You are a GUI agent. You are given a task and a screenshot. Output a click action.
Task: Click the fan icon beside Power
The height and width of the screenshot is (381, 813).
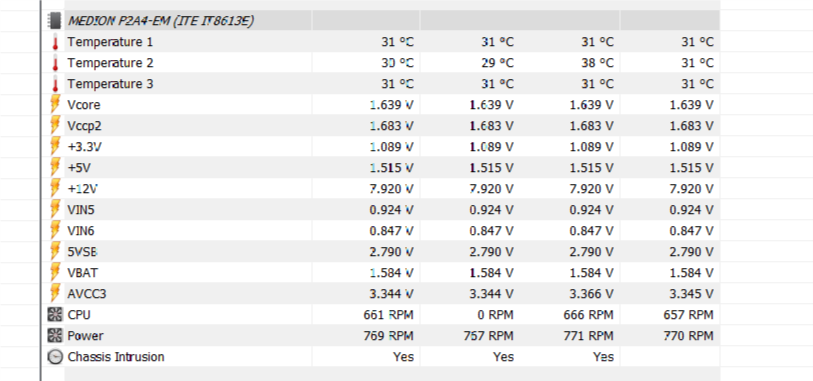pos(54,336)
